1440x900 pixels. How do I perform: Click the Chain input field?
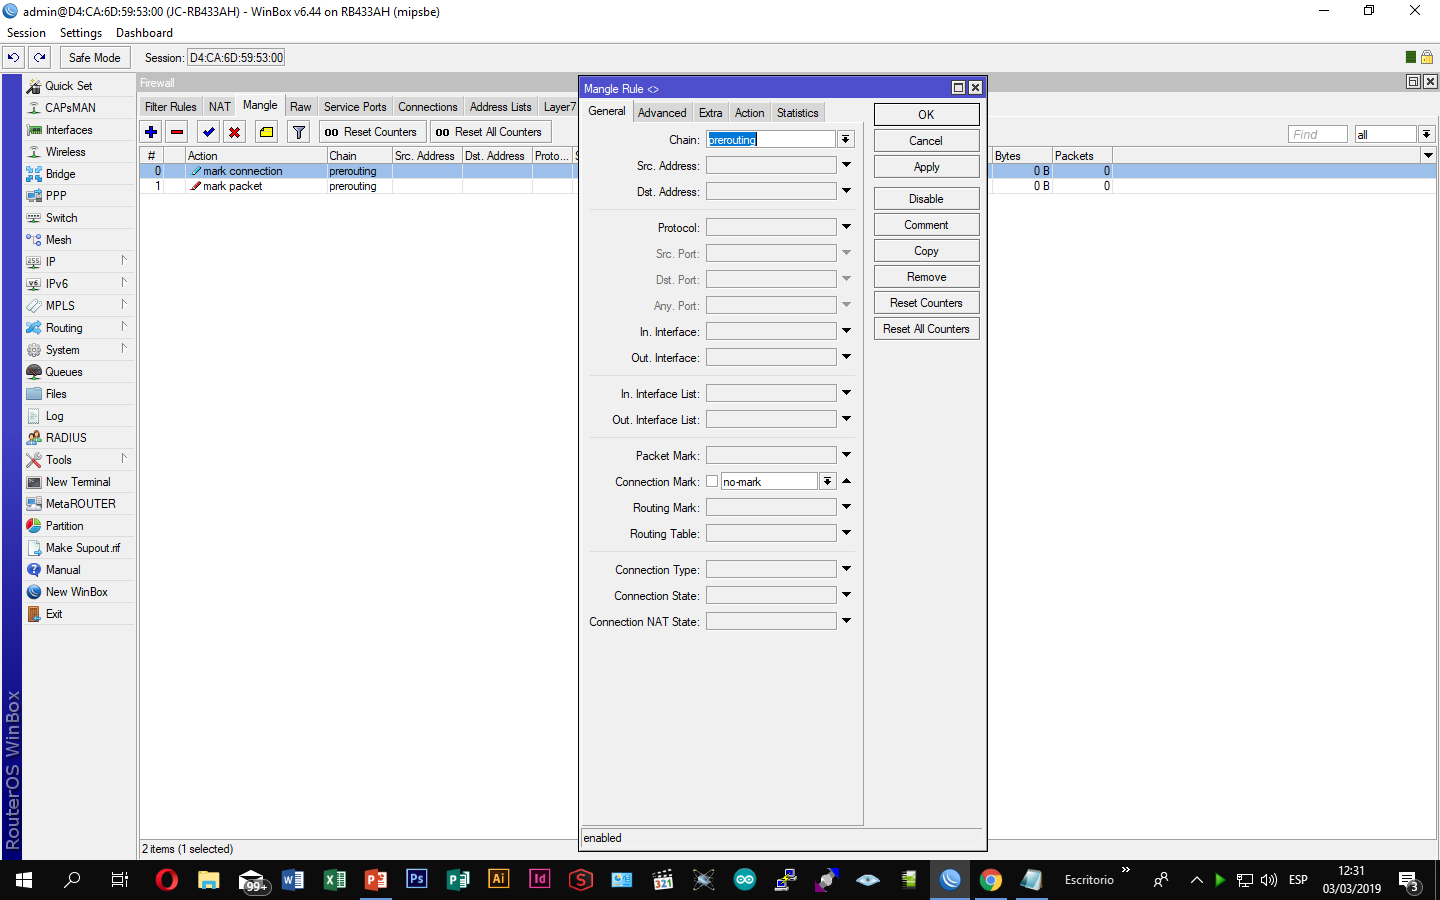tap(771, 140)
